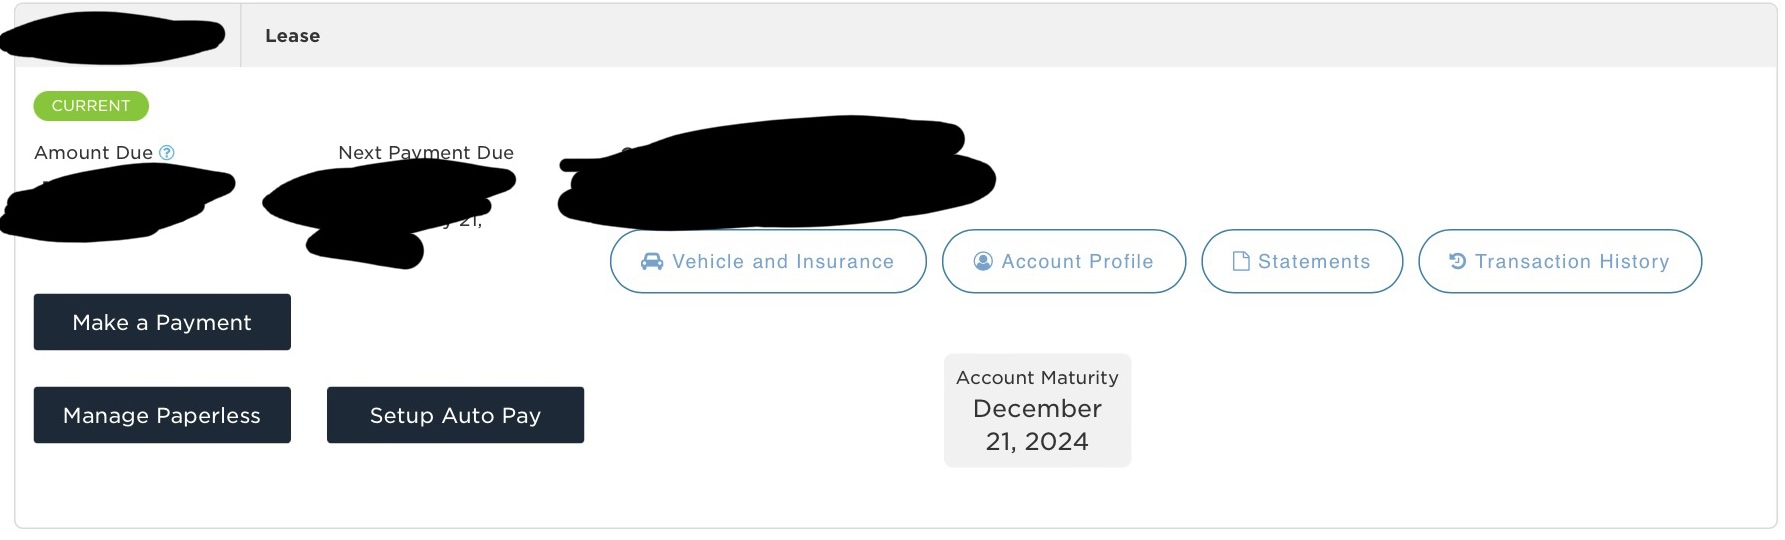The height and width of the screenshot is (540, 1785).
Task: Click the Make a Payment button
Action: [162, 322]
